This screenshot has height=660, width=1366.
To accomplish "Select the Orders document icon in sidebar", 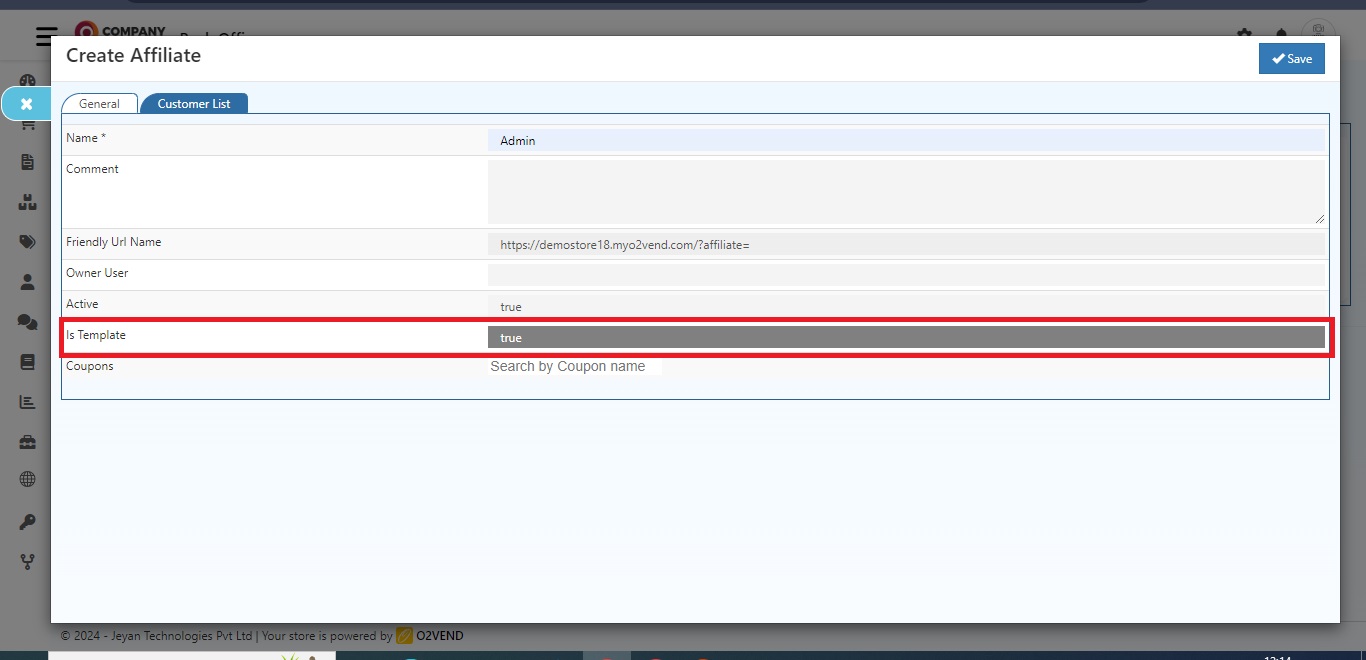I will pos(27,161).
